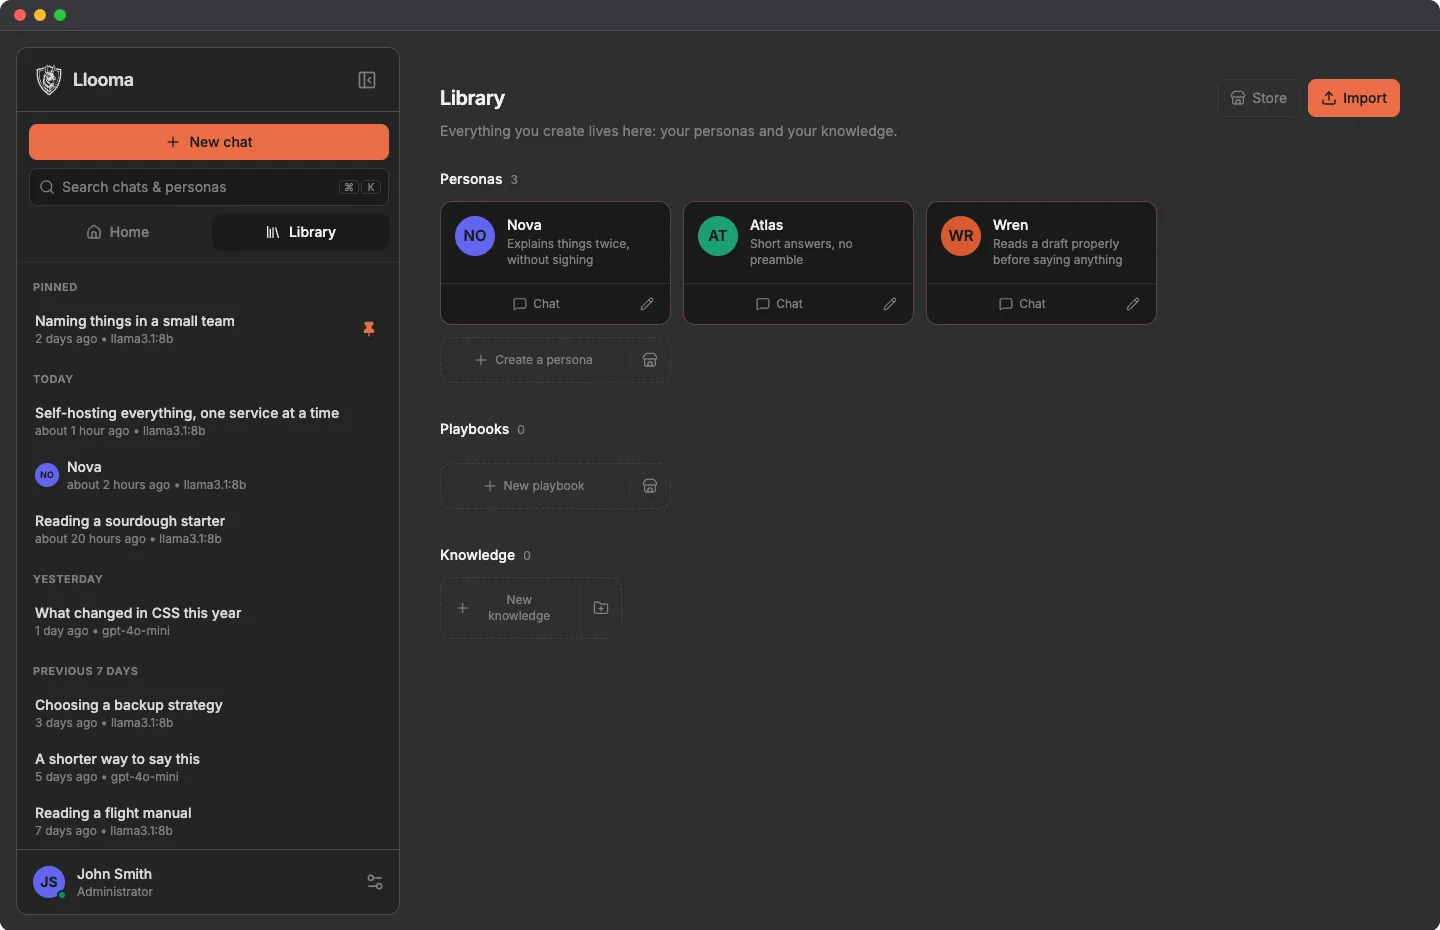Image resolution: width=1440 pixels, height=930 pixels.
Task: Add a New playbook
Action: tap(535, 486)
